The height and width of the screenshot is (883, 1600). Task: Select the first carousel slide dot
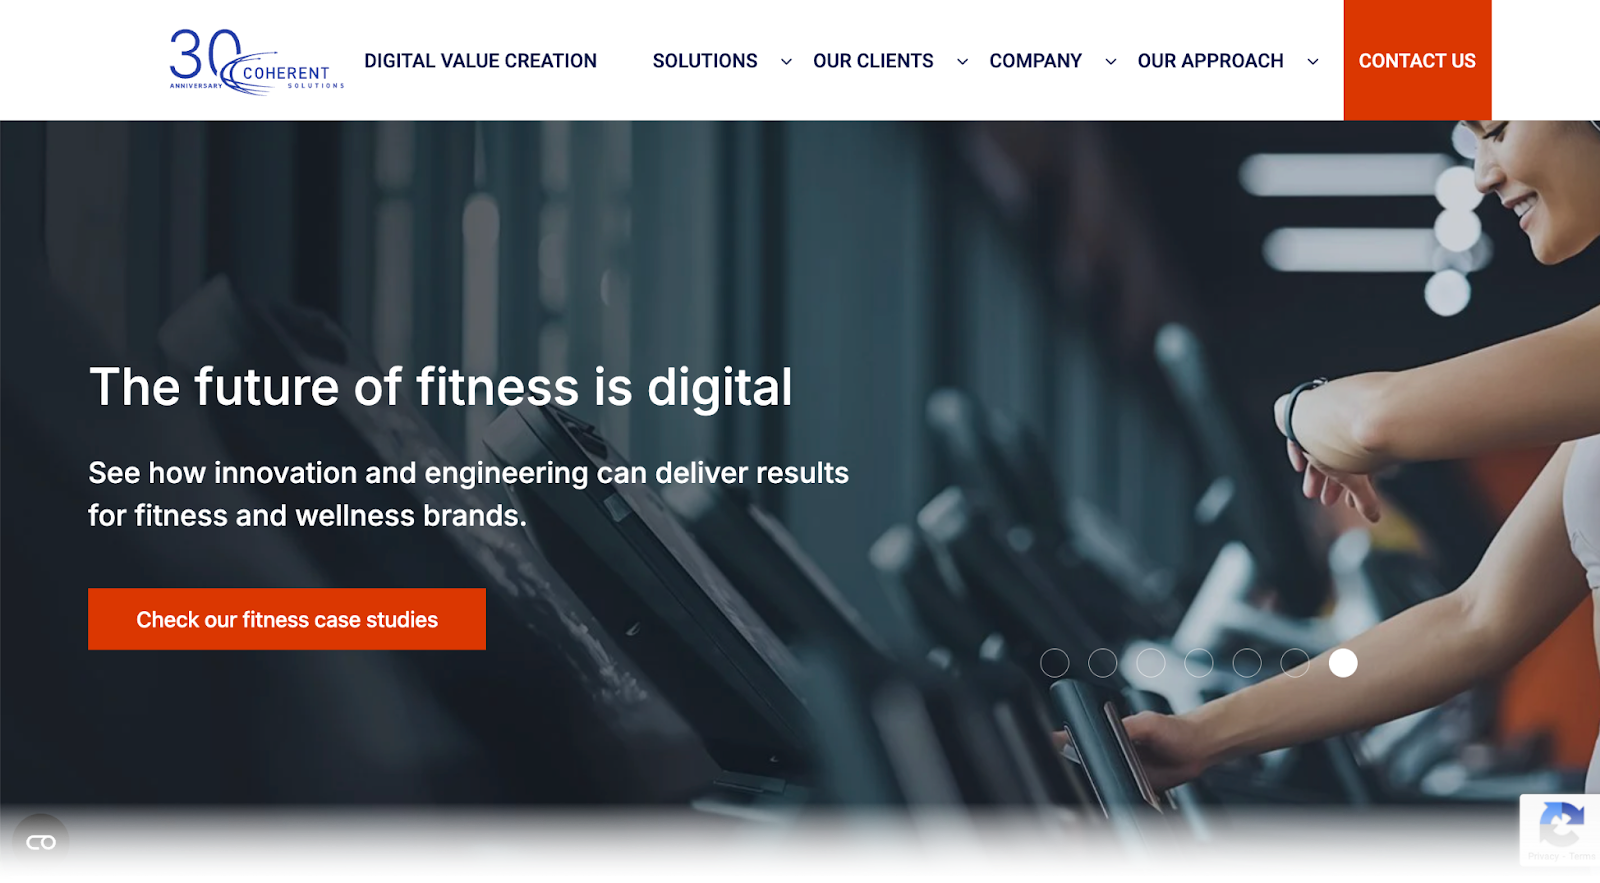1055,663
